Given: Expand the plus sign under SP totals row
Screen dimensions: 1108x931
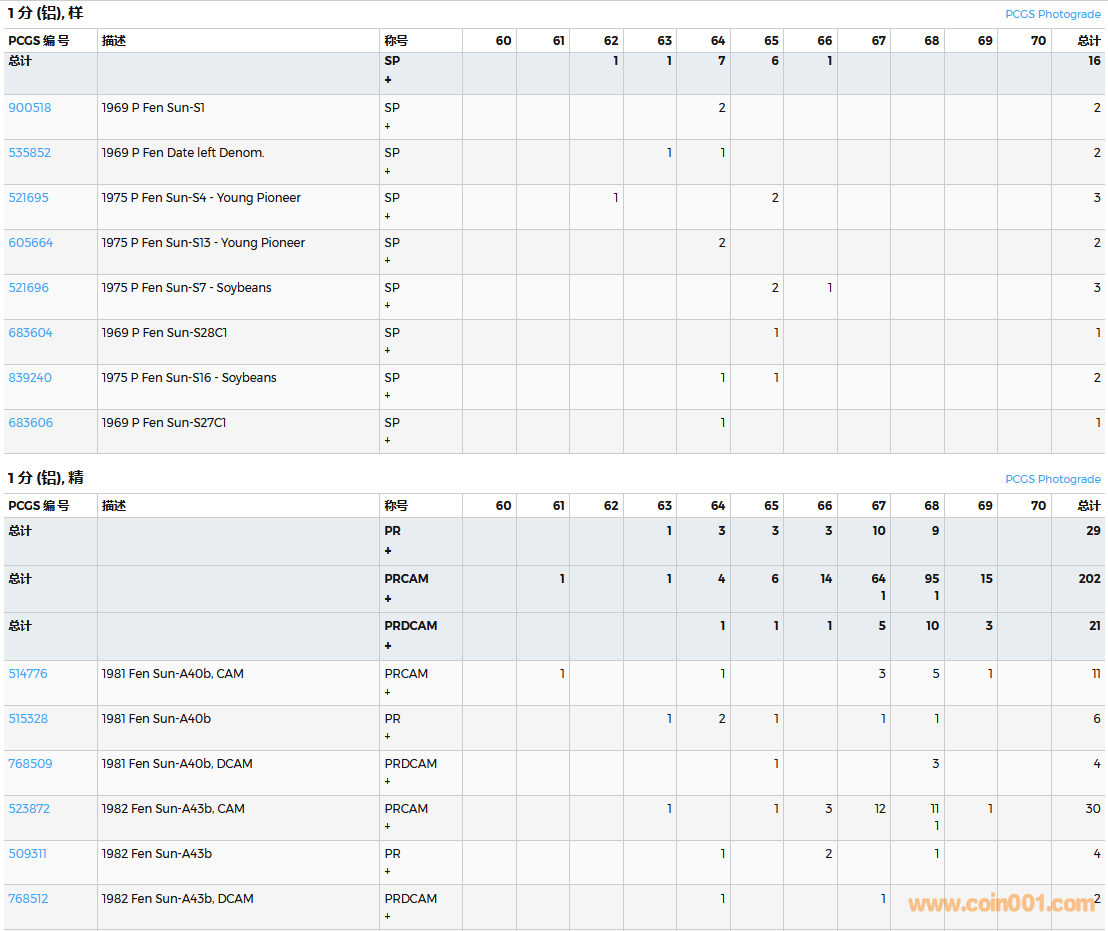Looking at the screenshot, I should (388, 80).
